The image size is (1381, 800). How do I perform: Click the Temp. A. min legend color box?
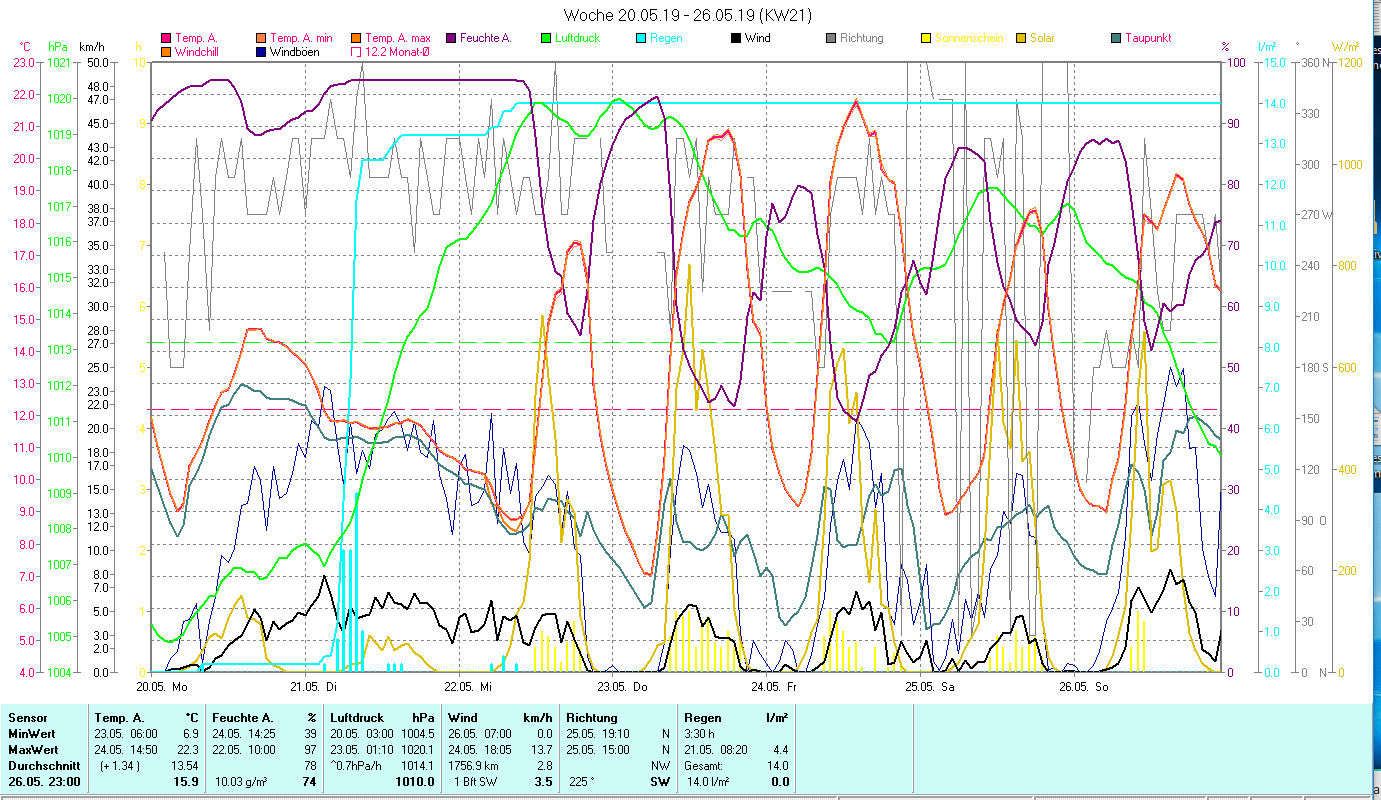261,39
